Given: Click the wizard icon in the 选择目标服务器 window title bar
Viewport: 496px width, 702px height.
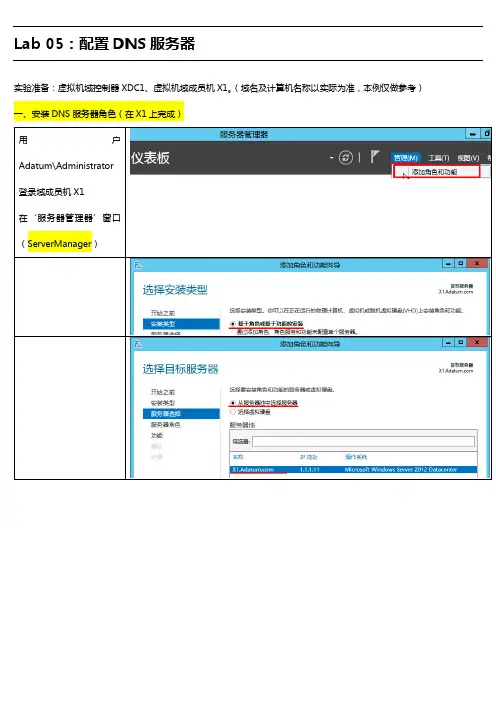Looking at the screenshot, I should pyautogui.click(x=138, y=344).
